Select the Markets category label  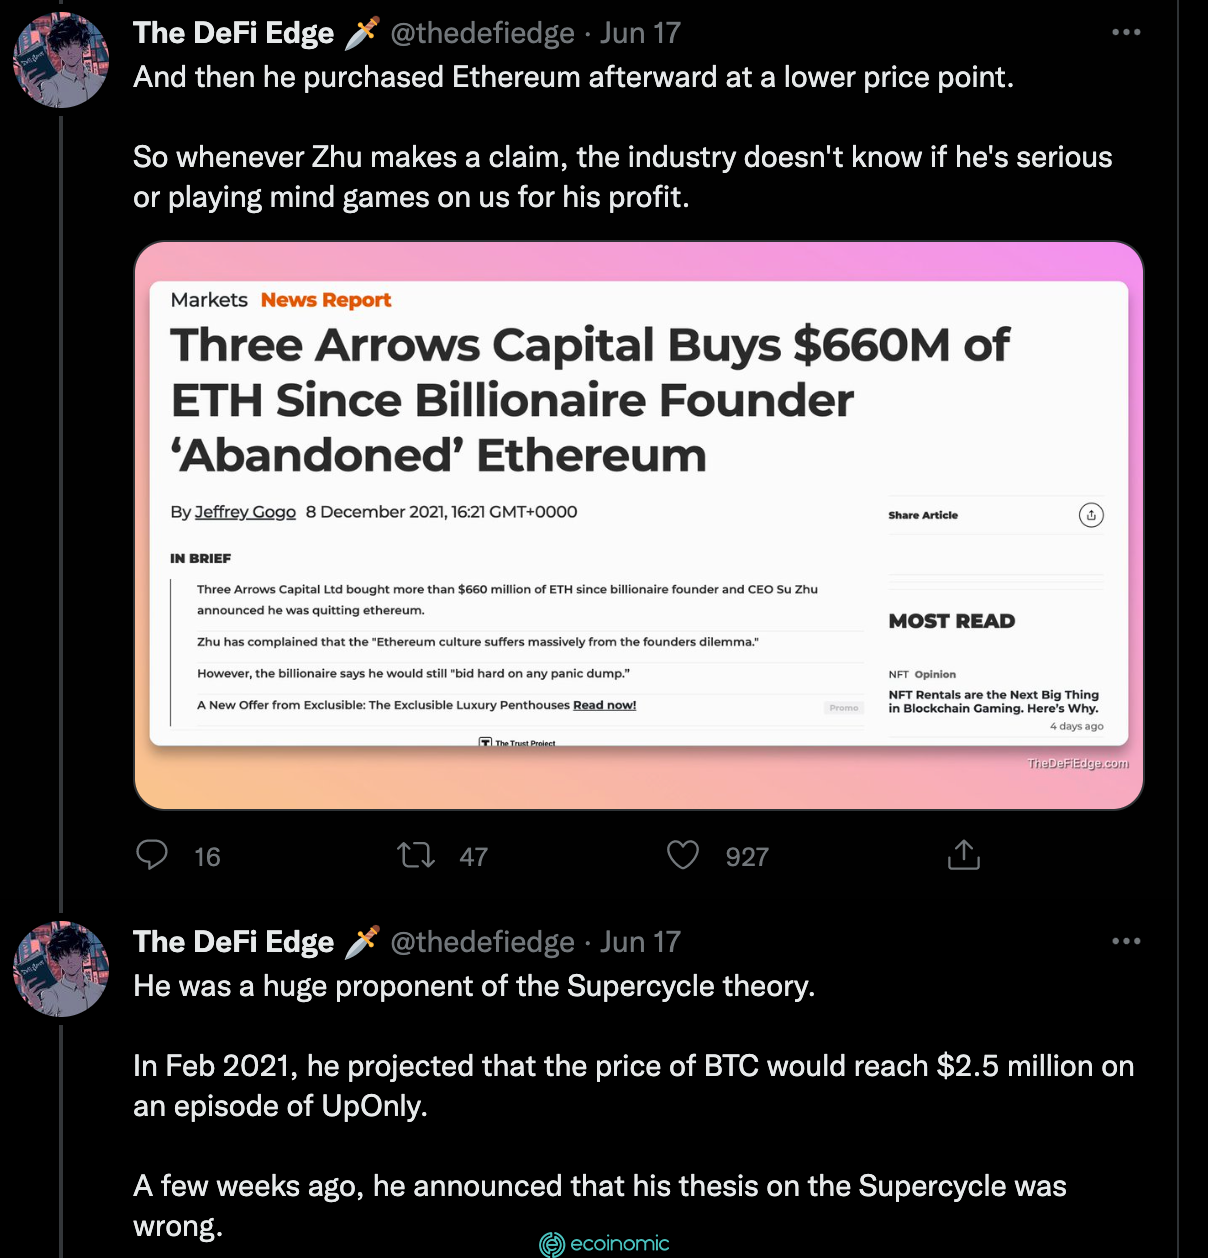[x=209, y=300]
